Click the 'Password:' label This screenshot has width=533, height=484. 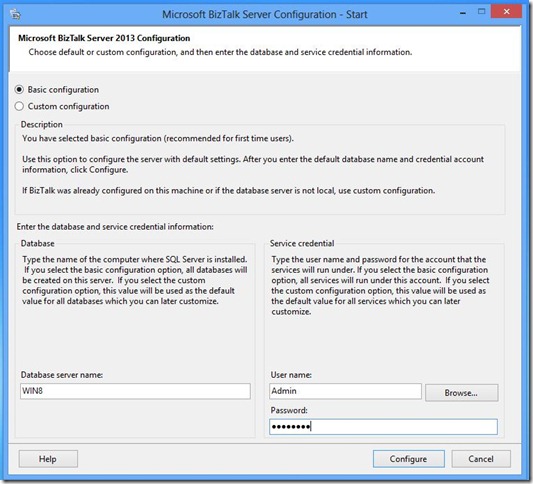tap(289, 411)
